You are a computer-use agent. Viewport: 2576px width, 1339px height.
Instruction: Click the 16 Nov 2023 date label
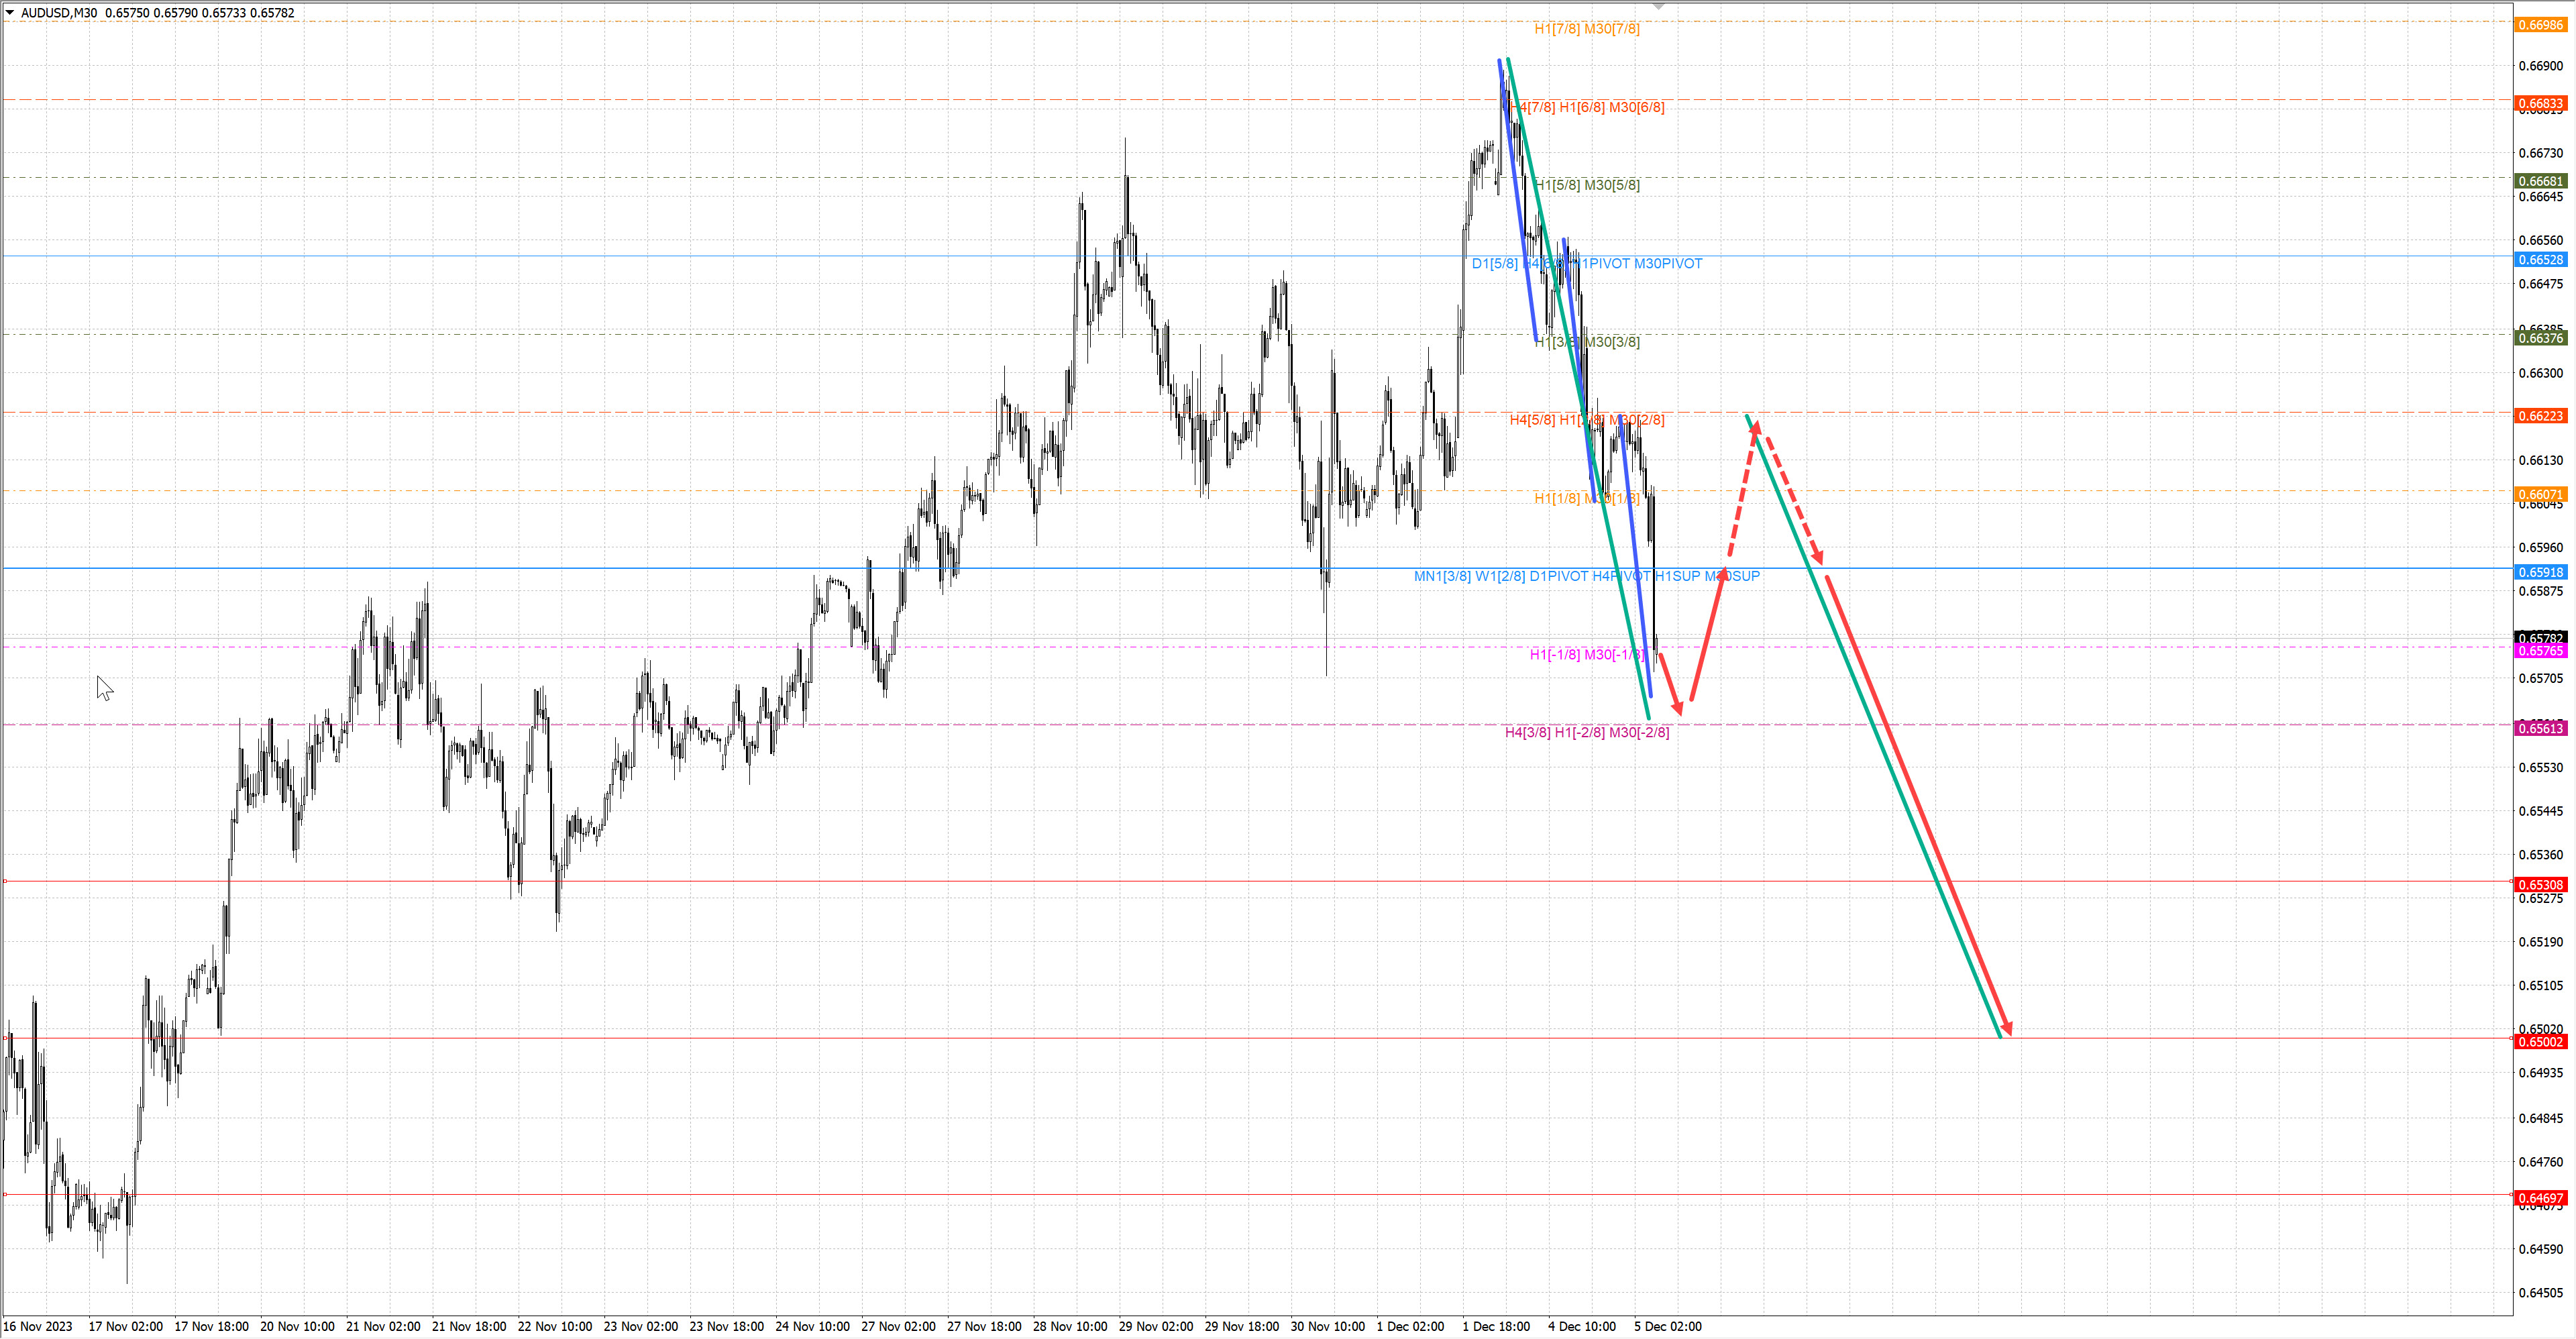38,1326
